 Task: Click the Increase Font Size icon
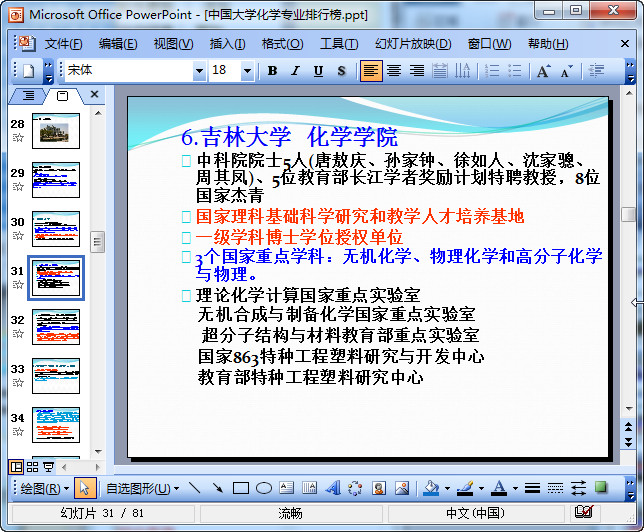[543, 71]
